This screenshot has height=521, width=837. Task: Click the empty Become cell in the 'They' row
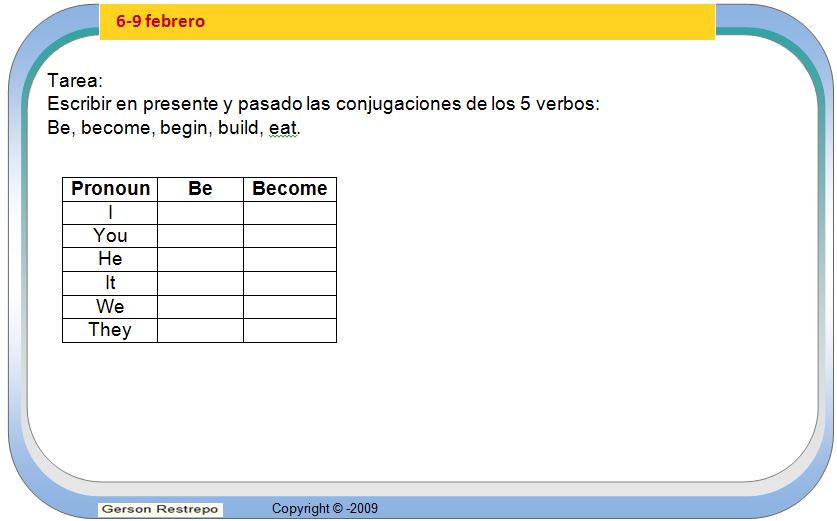click(290, 330)
